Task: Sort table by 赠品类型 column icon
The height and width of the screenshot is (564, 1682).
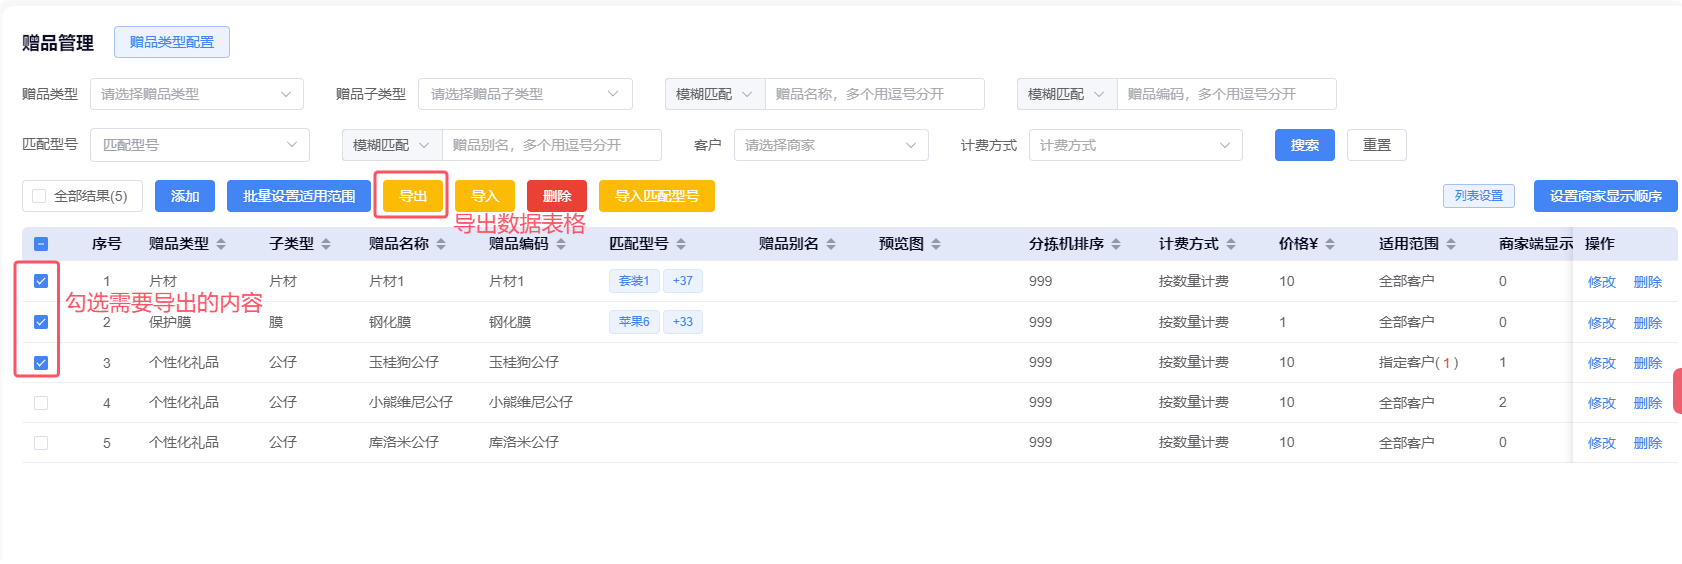Action: (x=221, y=244)
